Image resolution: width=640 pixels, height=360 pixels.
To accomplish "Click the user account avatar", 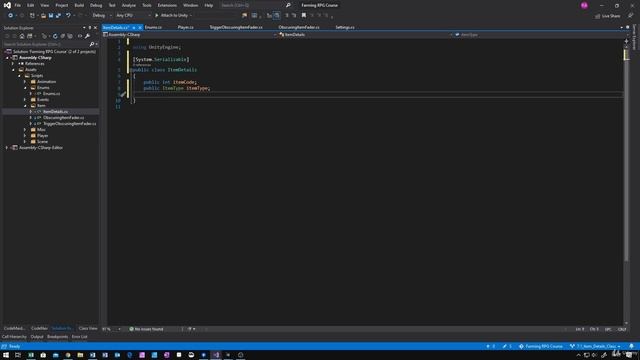I will point(584,5).
